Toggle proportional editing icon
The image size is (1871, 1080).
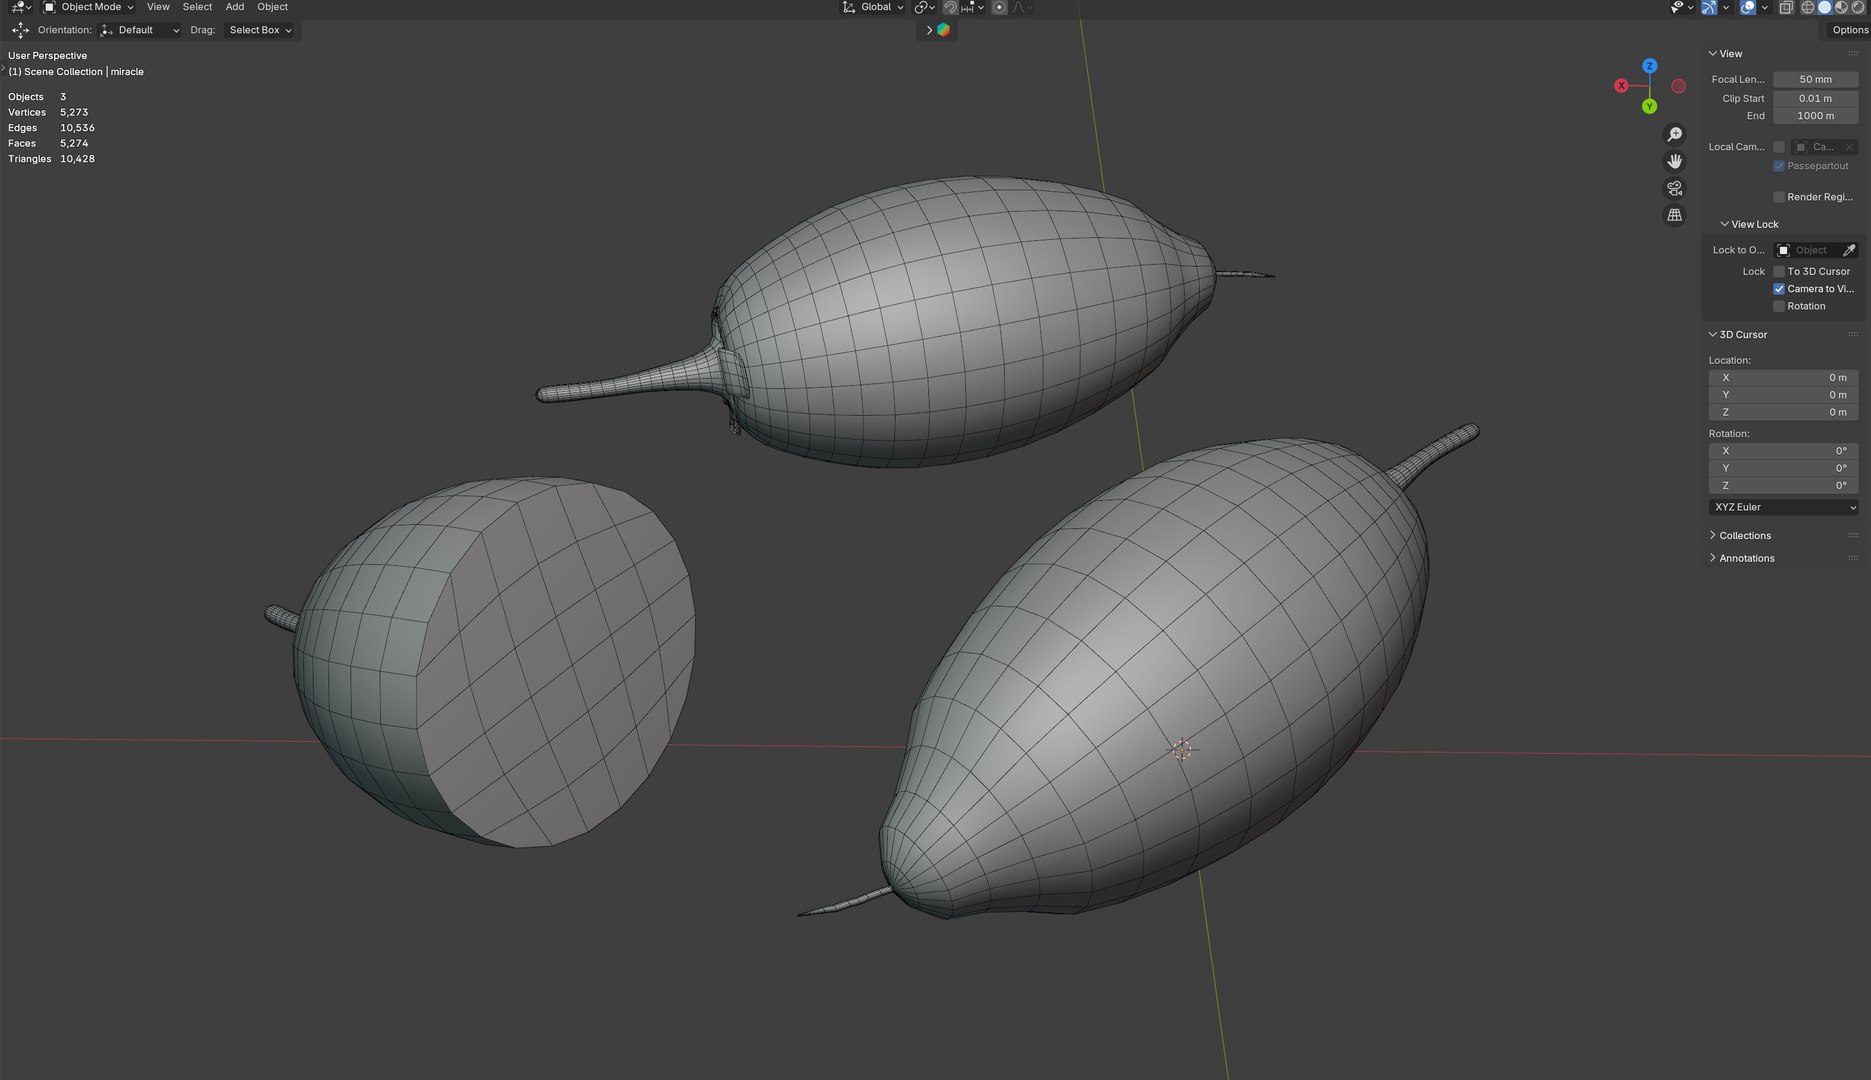coord(999,7)
